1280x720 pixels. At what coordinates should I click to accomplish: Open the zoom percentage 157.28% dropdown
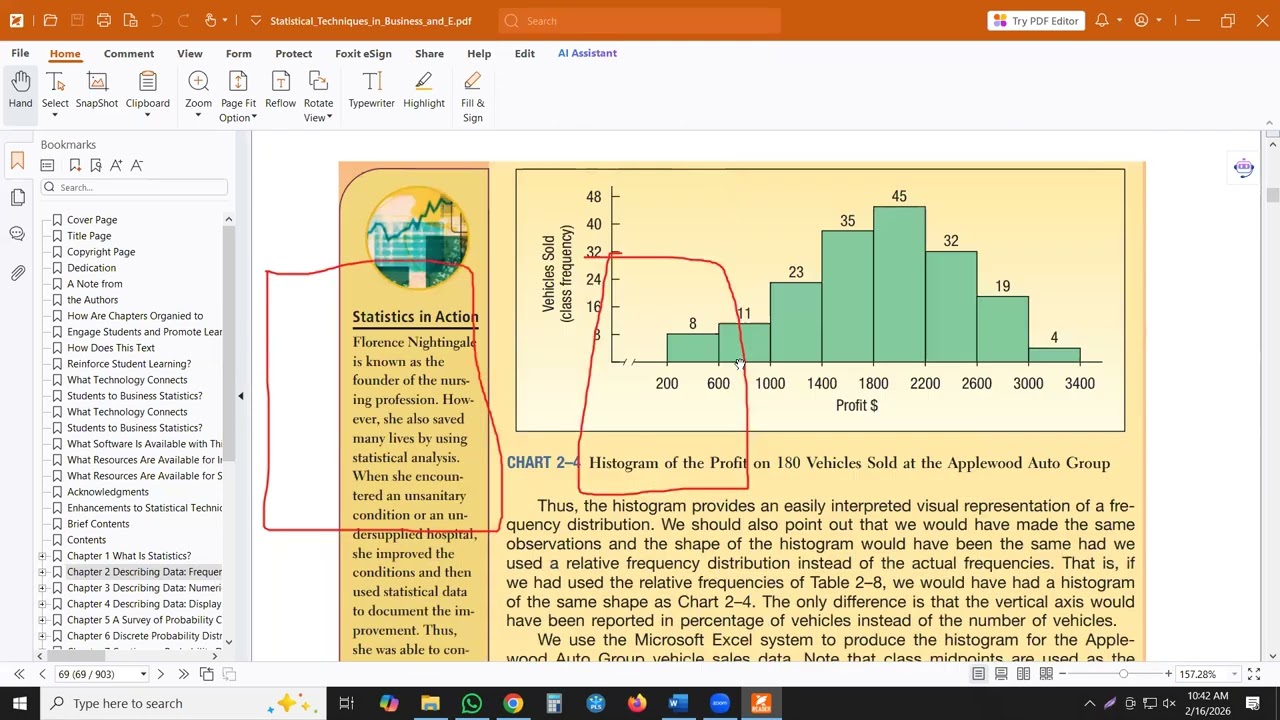(x=1232, y=674)
